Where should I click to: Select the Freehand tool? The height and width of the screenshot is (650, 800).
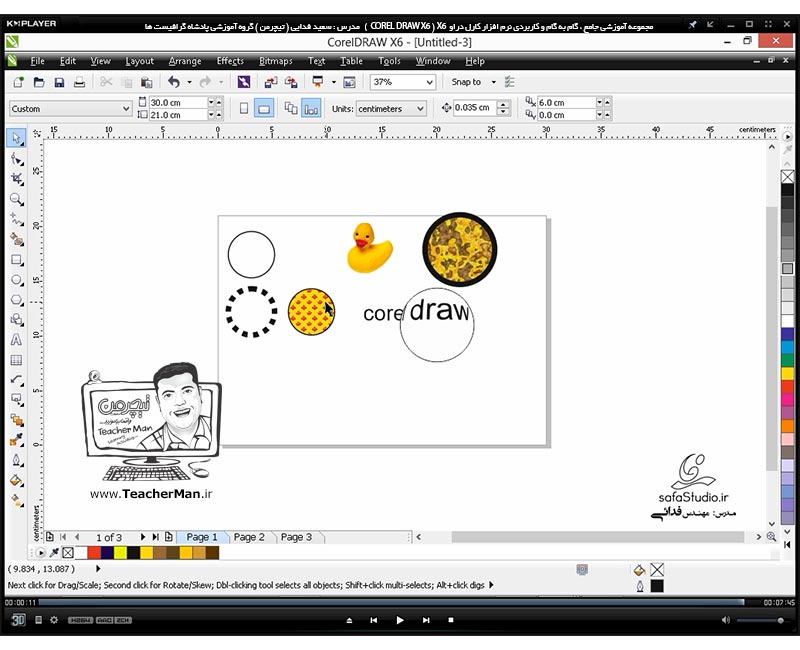click(x=17, y=219)
